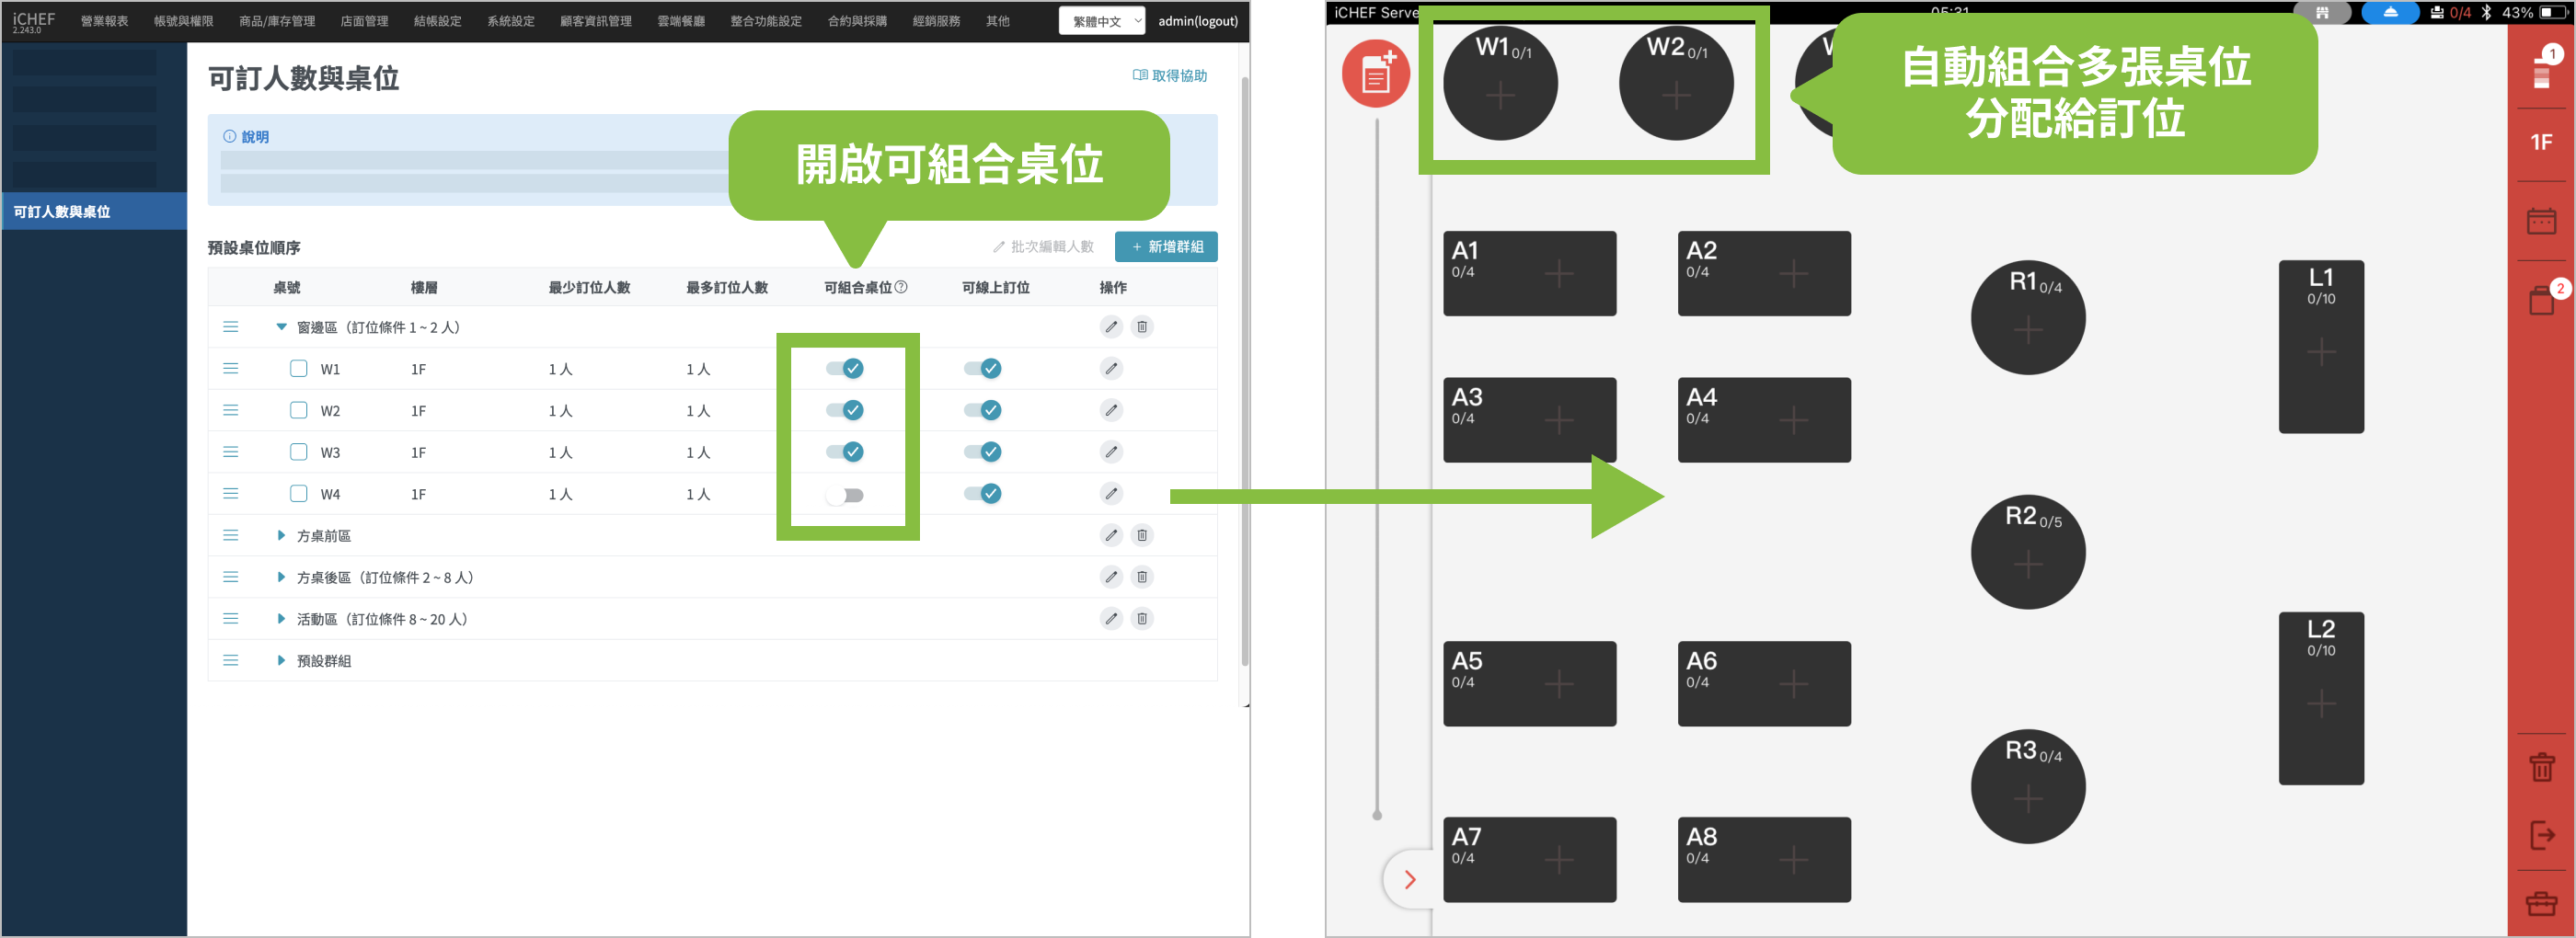Open the toolbox icon in red sidebar
This screenshot has height=938, width=2576.
click(2540, 903)
